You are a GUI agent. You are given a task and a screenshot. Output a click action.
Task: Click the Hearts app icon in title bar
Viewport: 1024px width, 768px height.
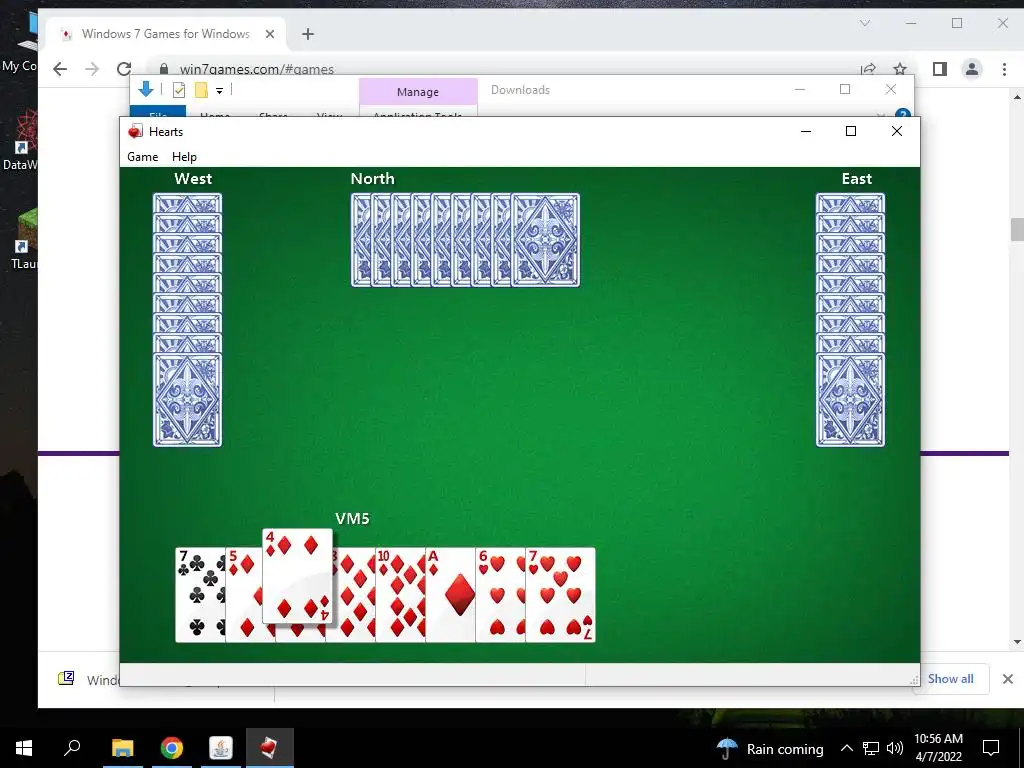135,131
